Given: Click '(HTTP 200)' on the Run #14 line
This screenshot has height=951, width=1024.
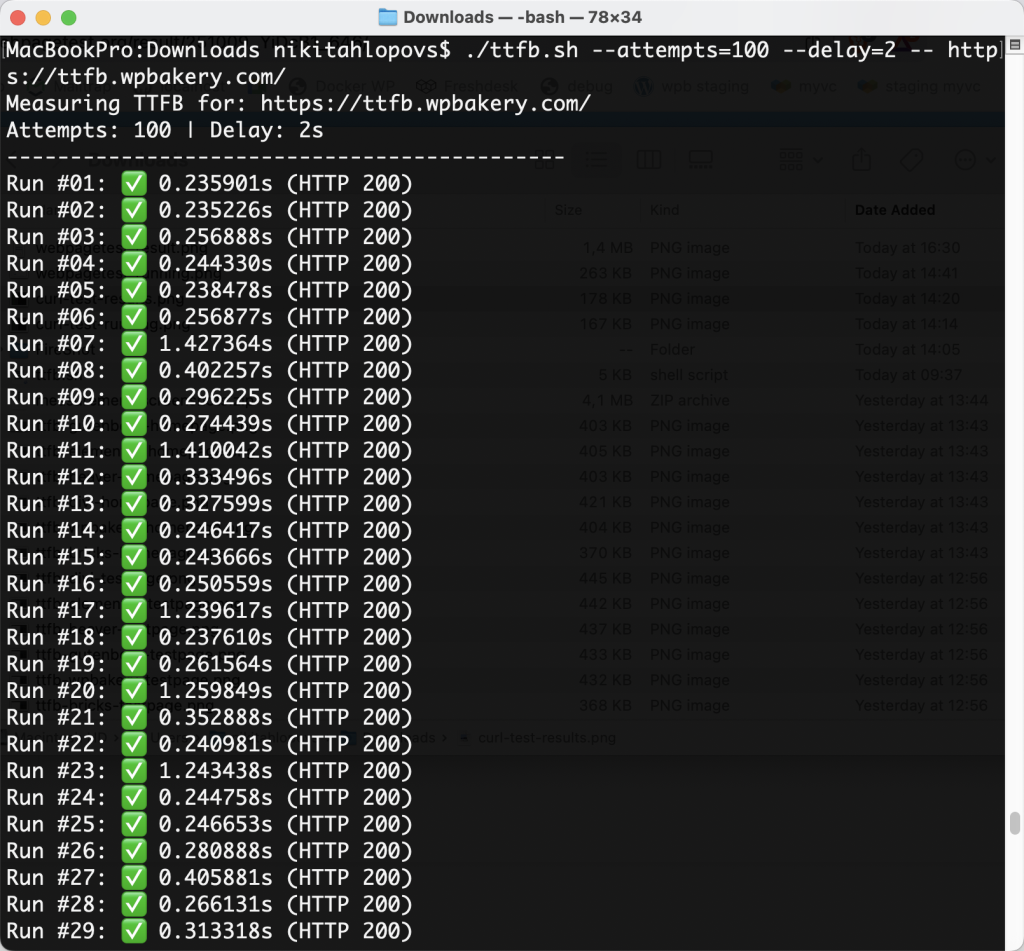Looking at the screenshot, I should (349, 530).
